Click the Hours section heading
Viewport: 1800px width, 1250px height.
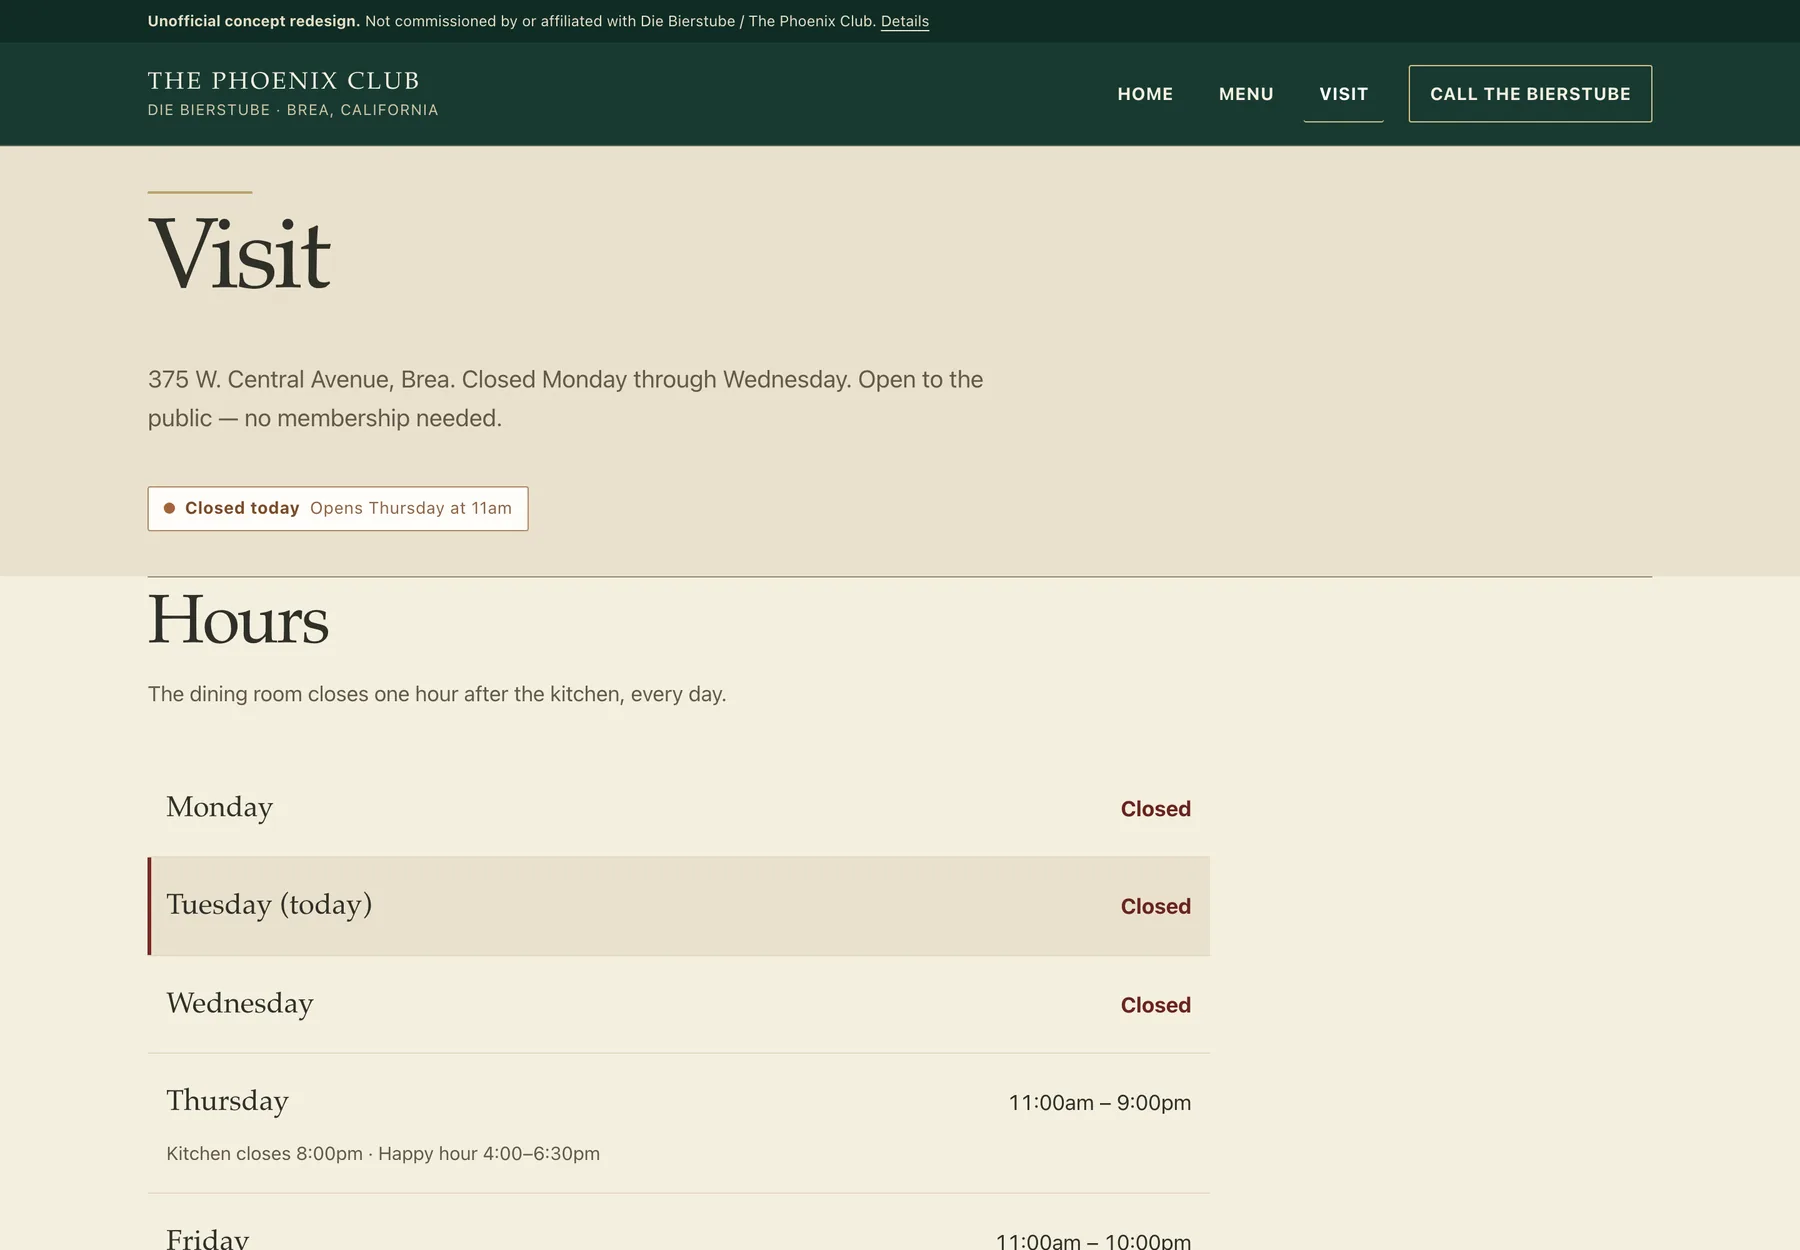(x=238, y=620)
